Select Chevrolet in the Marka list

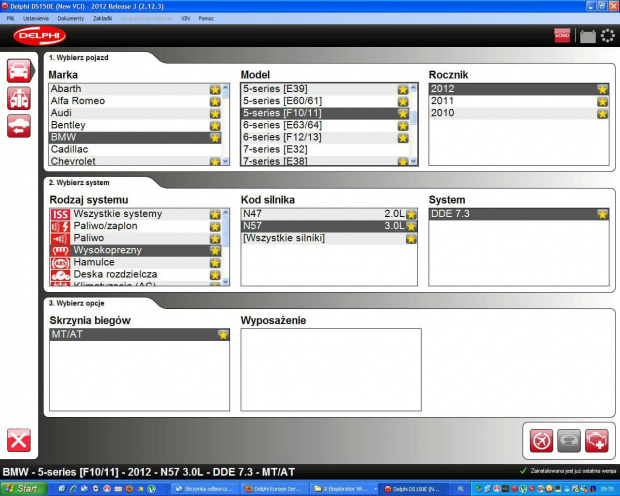(x=135, y=161)
